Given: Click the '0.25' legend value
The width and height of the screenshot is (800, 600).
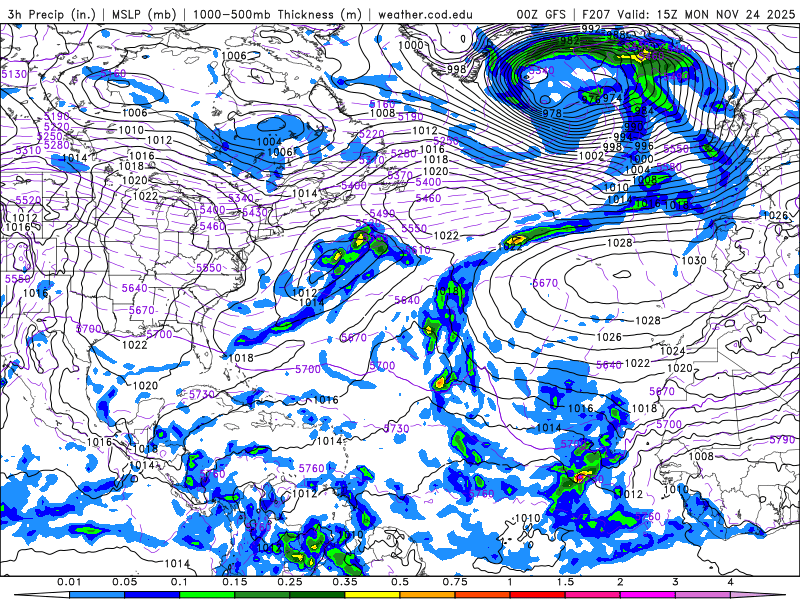Looking at the screenshot, I should tap(289, 582).
